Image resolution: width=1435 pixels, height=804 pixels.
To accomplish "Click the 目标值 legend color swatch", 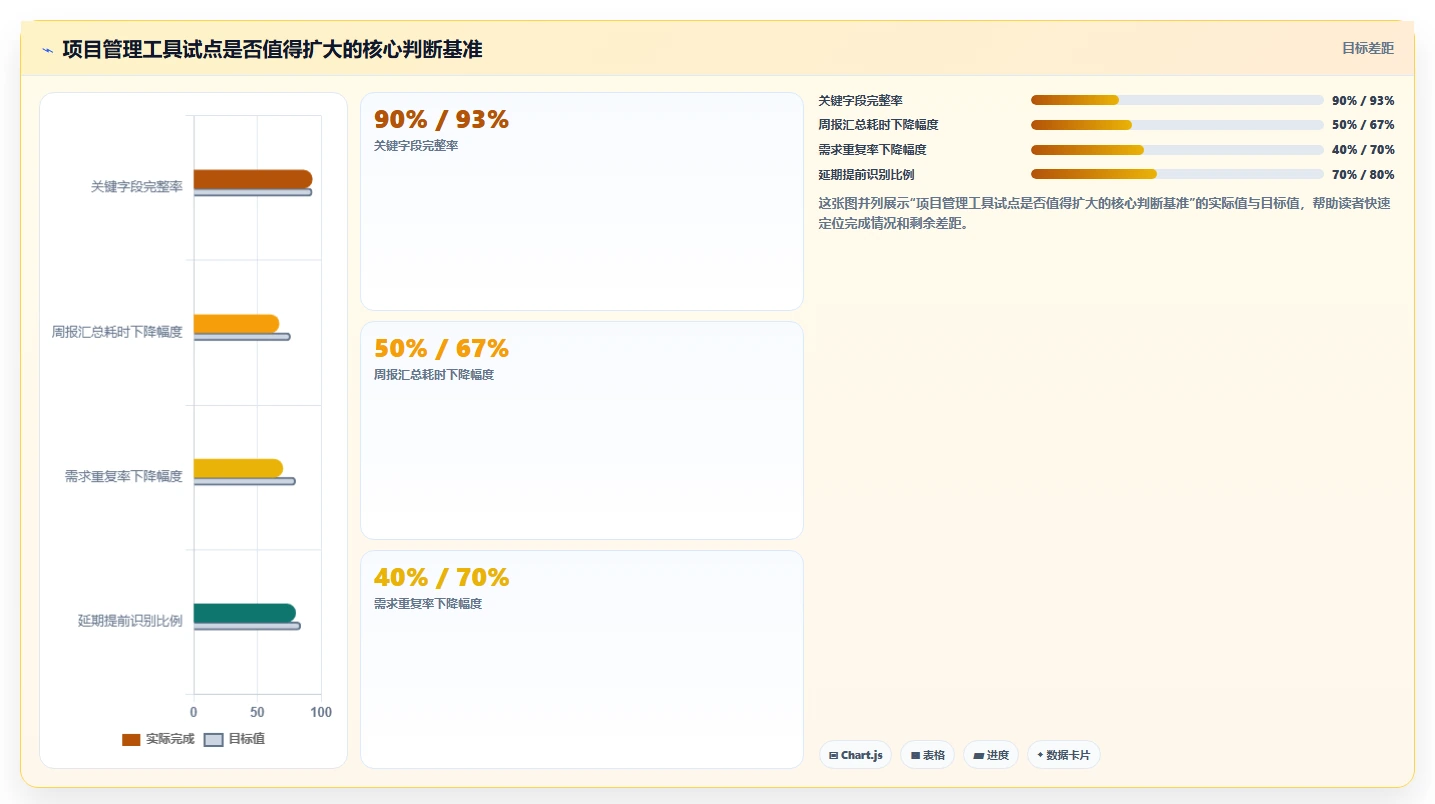I will coord(213,740).
